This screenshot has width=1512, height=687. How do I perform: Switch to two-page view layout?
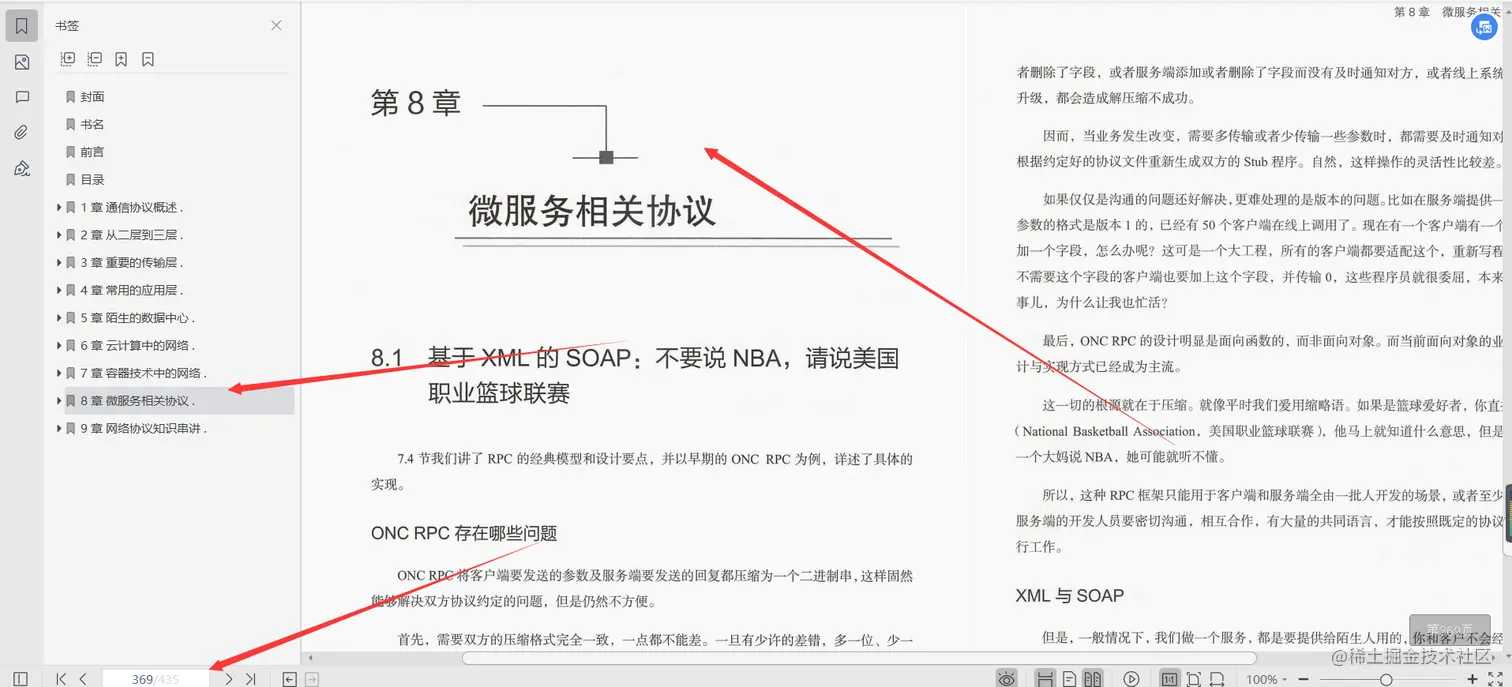tap(1092, 677)
